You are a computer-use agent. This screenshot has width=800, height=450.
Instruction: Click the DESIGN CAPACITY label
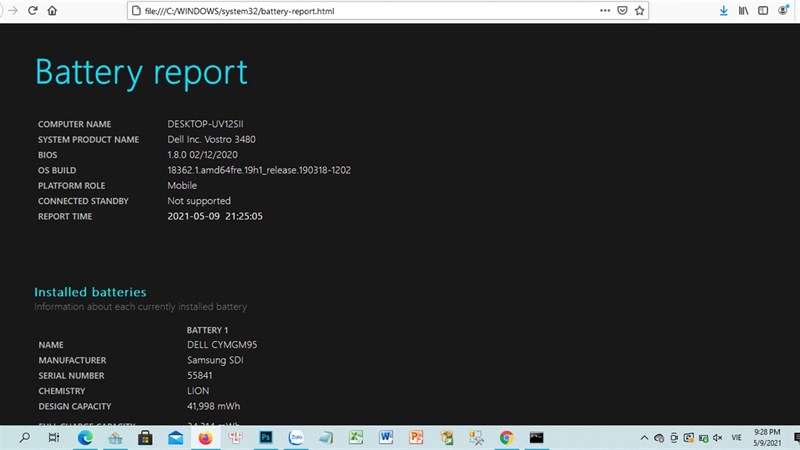pos(74,406)
